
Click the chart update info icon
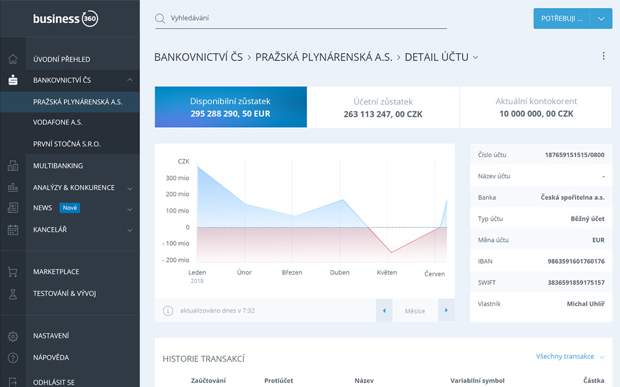(168, 311)
